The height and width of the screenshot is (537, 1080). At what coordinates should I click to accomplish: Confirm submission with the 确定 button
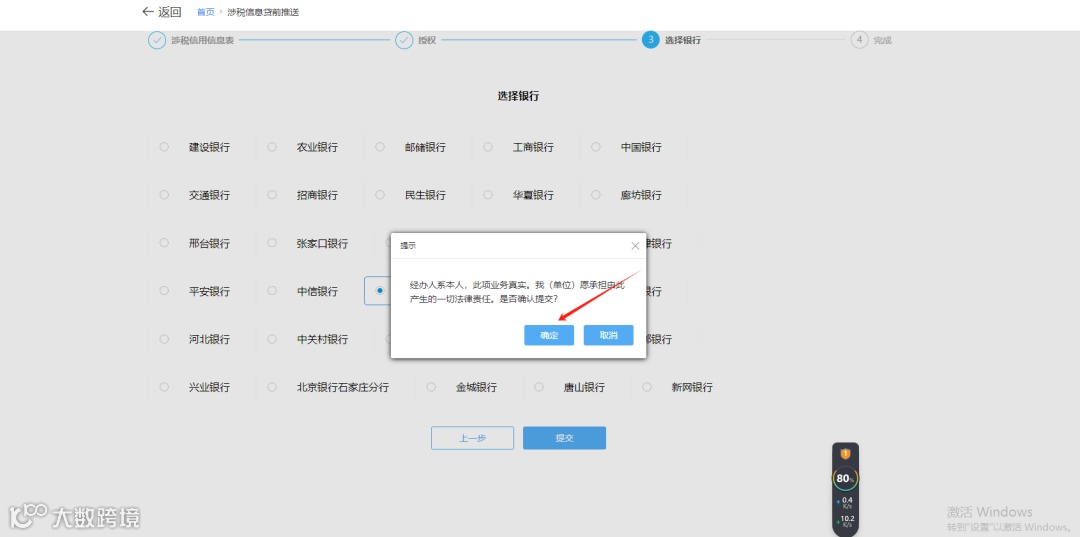(x=549, y=335)
